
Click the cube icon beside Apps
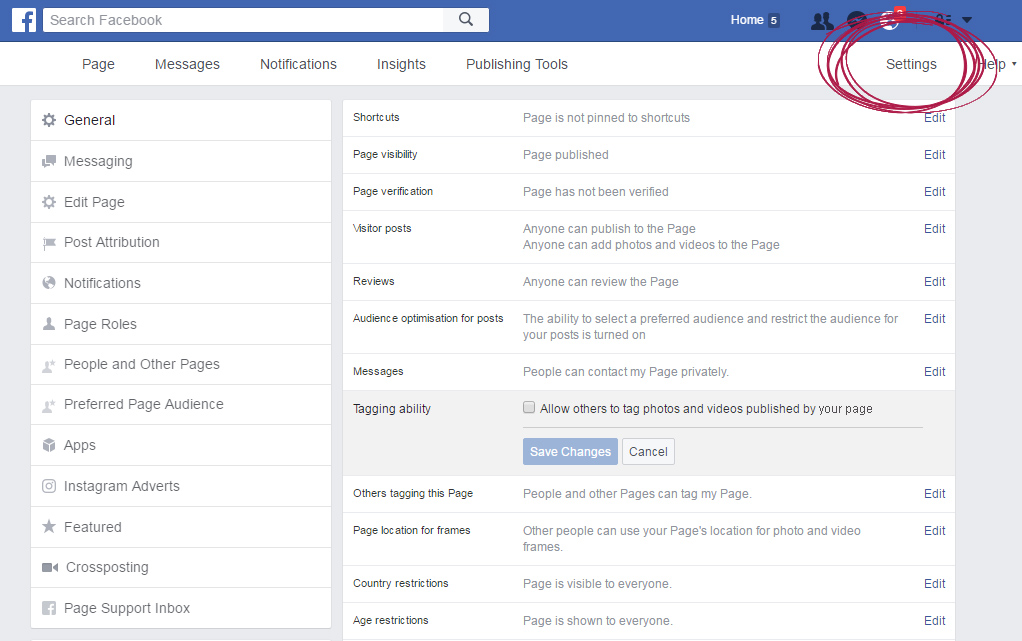click(x=49, y=445)
